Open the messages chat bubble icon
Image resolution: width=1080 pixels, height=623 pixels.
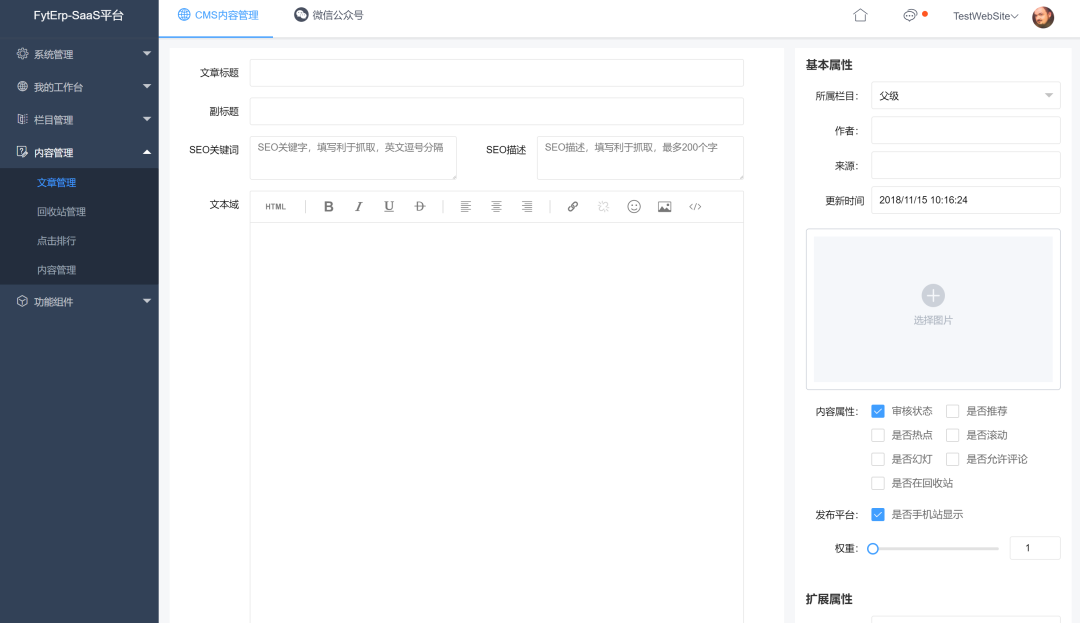click(910, 16)
